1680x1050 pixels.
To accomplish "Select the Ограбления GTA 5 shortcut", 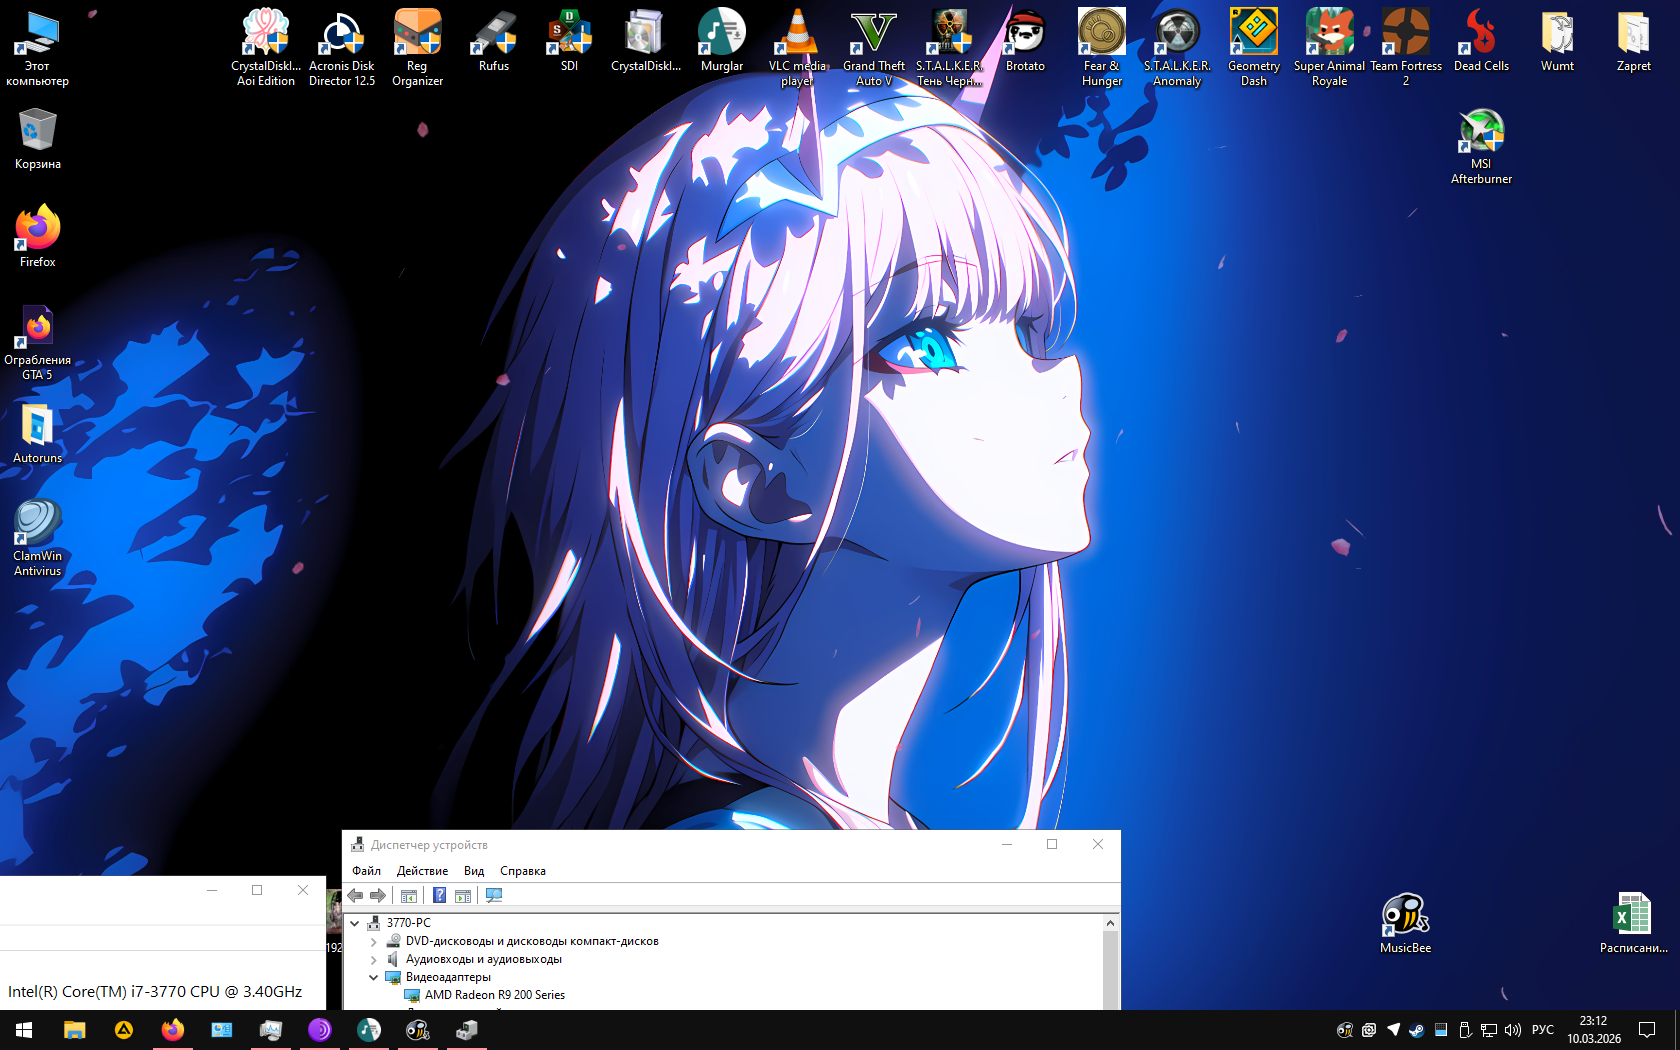I will (37, 343).
